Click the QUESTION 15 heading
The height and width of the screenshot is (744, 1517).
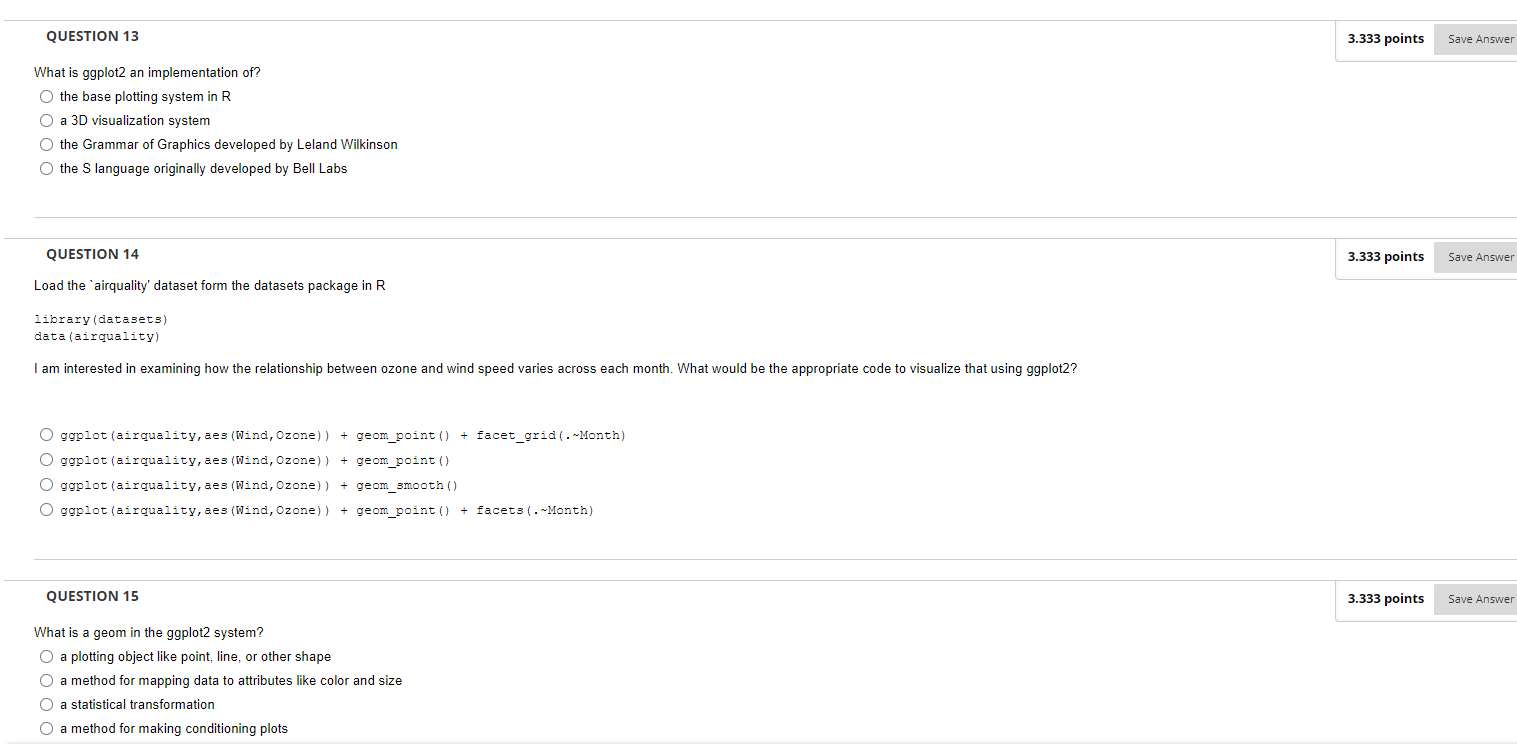pyautogui.click(x=92, y=596)
